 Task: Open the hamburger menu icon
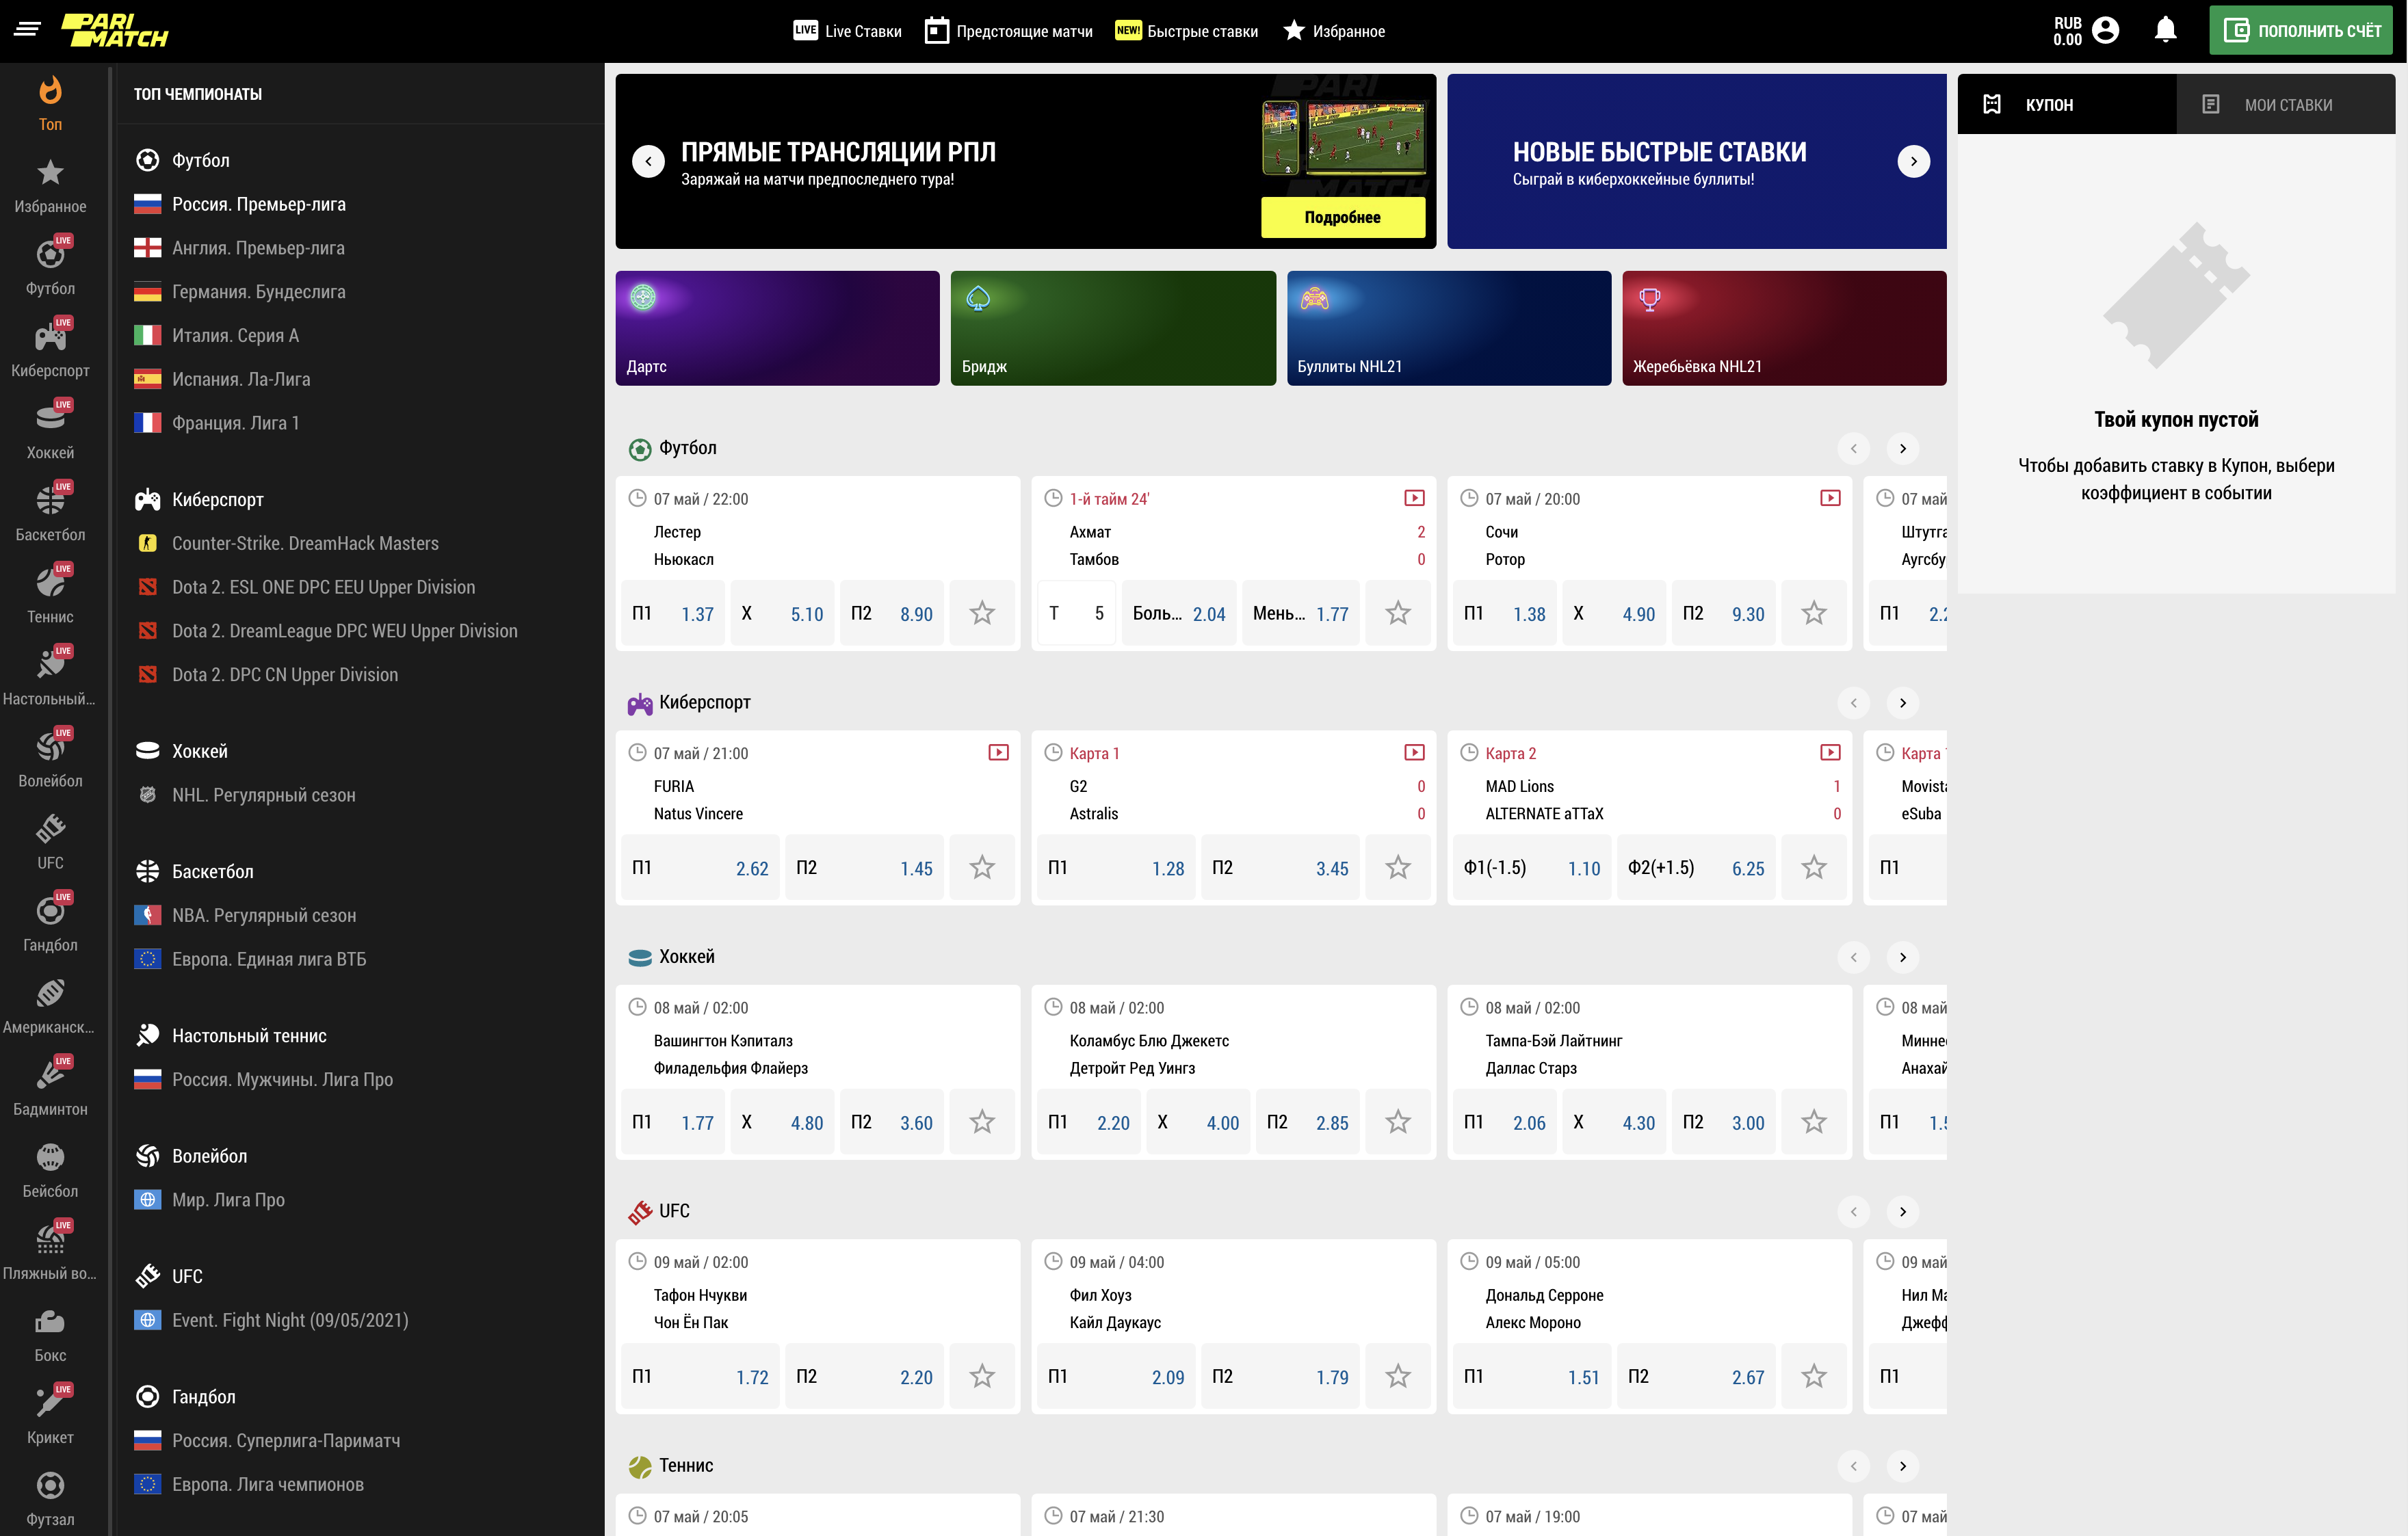tap(27, 30)
